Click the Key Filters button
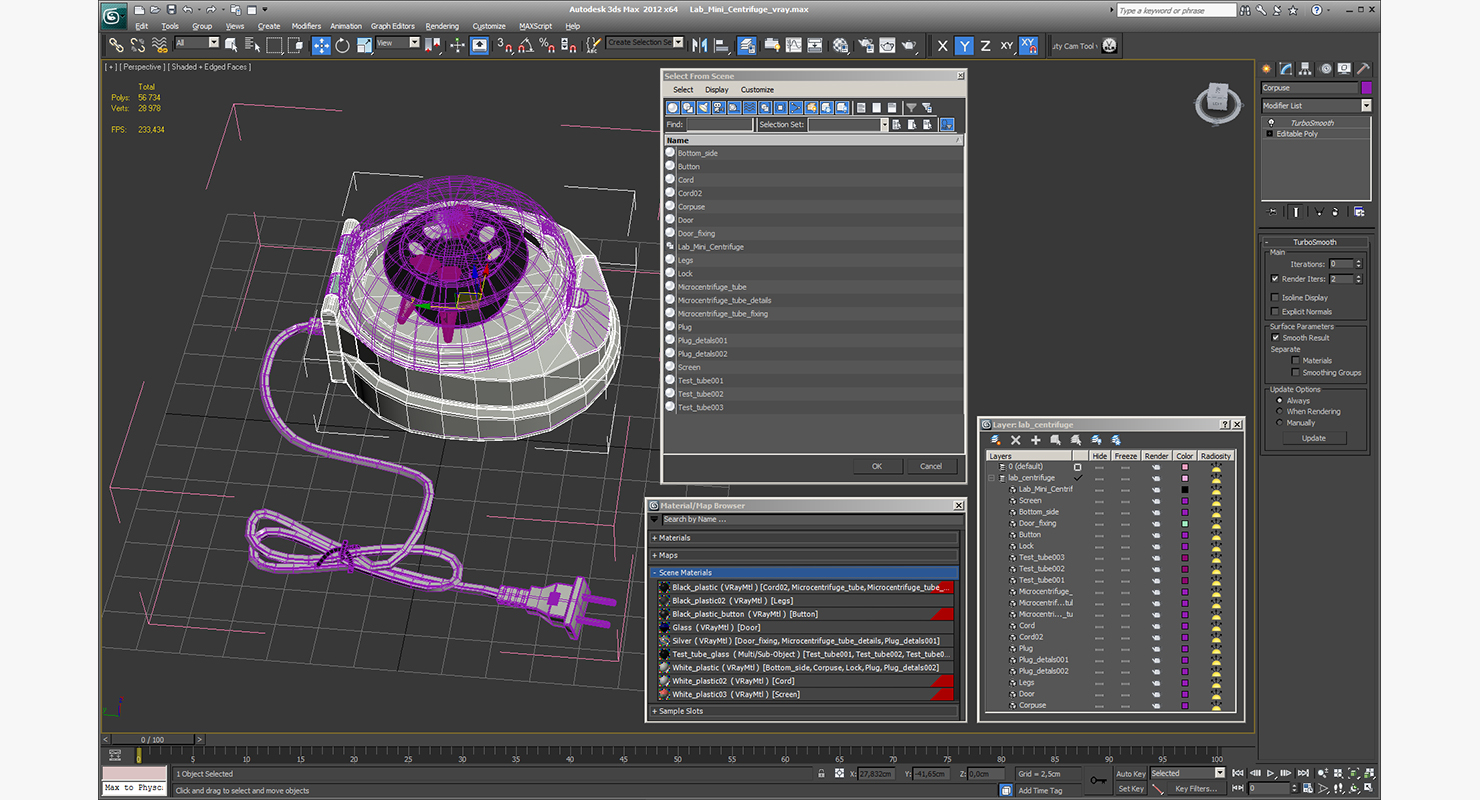This screenshot has height=800, width=1480. (x=1197, y=789)
